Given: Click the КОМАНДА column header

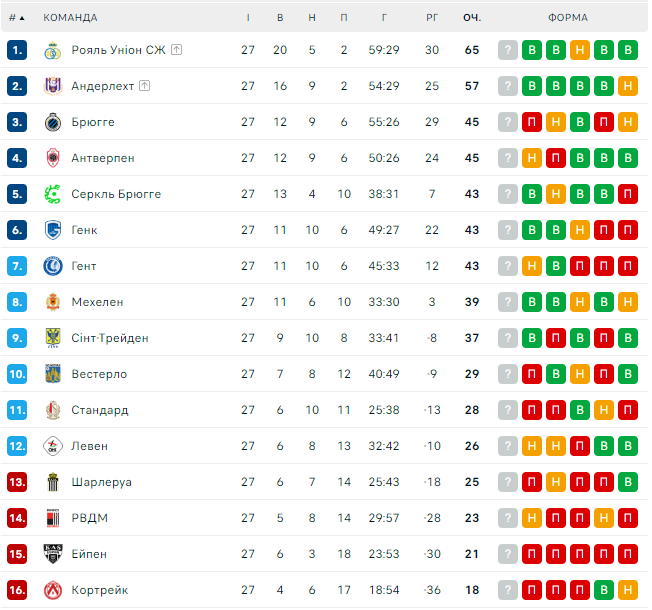Looking at the screenshot, I should coord(70,18).
